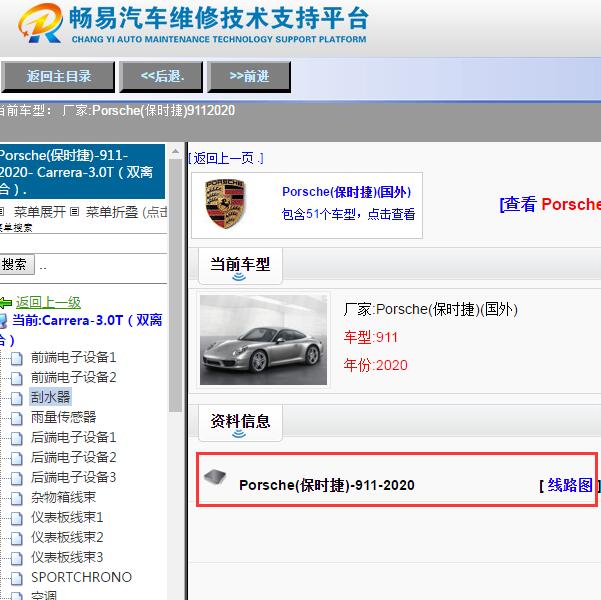Click document icon beside 雨量传感器
This screenshot has height=600, width=601.
click(x=16, y=418)
